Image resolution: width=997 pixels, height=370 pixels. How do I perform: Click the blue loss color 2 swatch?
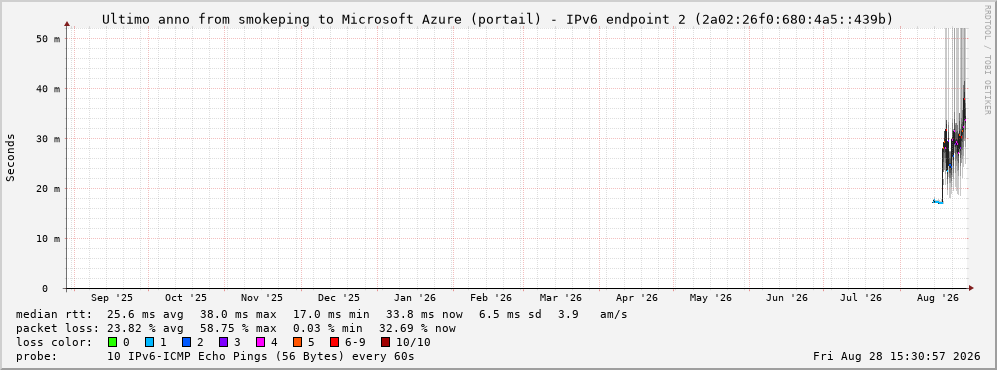186,342
